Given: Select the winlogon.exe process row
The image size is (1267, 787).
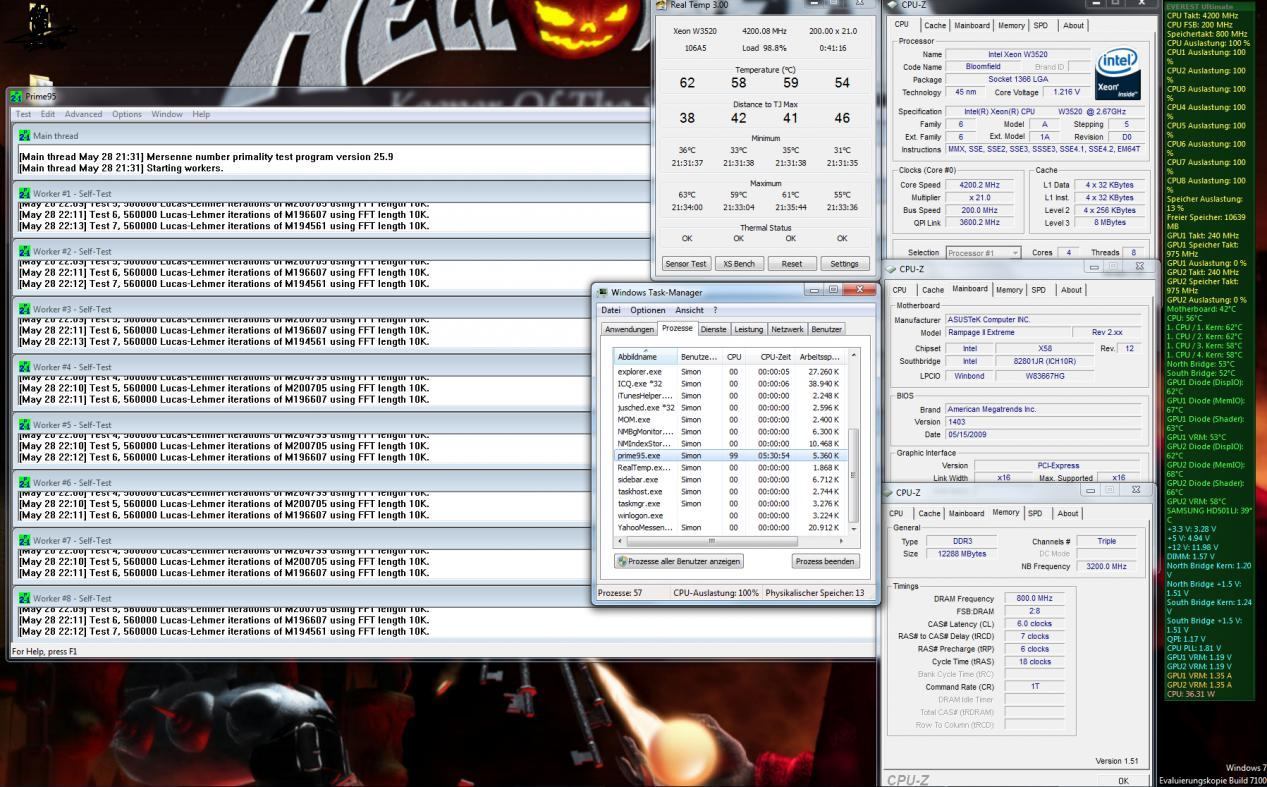Looking at the screenshot, I should click(x=730, y=515).
